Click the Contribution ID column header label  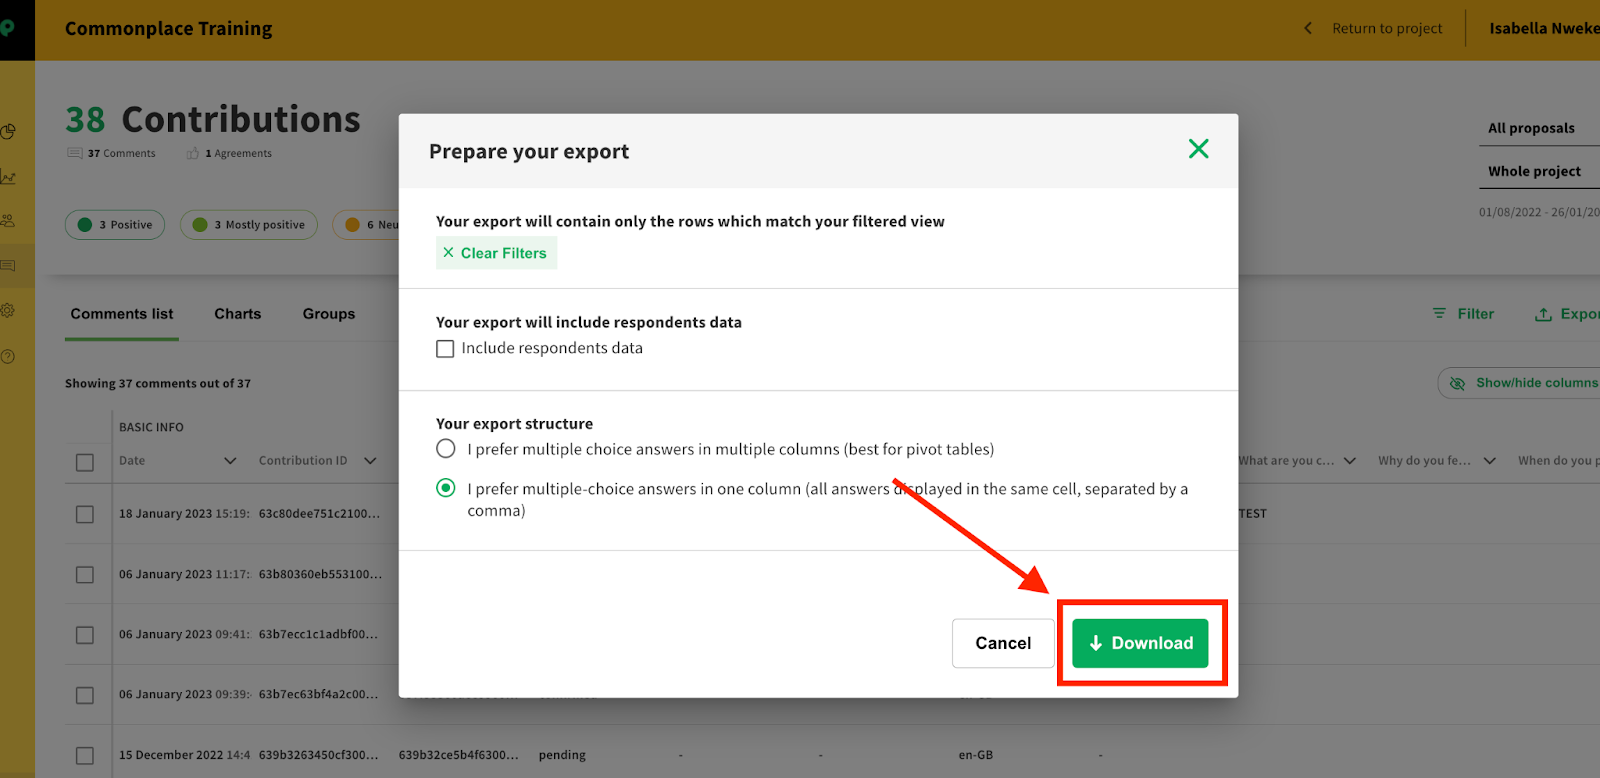pos(303,461)
